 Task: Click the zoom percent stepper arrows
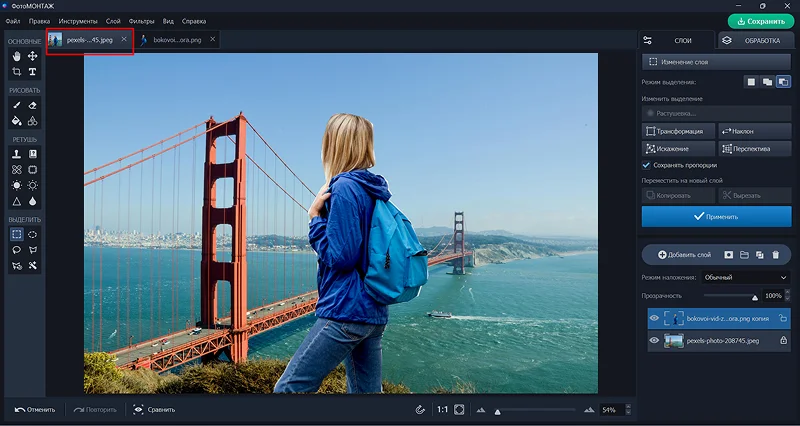(628, 410)
